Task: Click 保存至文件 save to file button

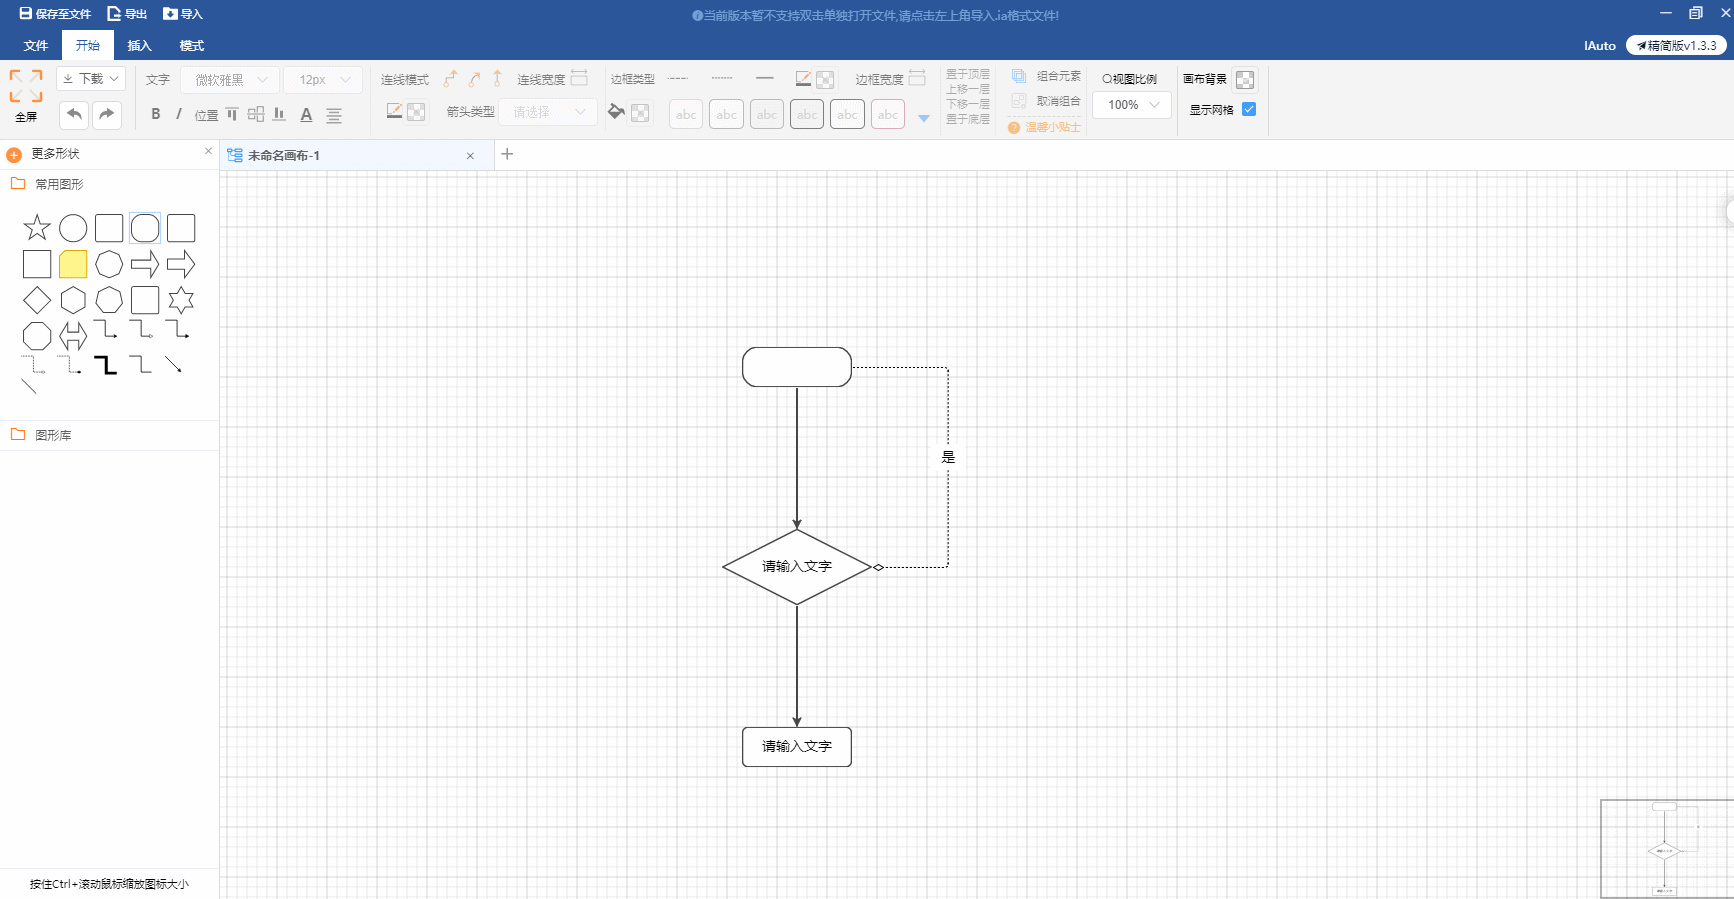Action: point(55,14)
